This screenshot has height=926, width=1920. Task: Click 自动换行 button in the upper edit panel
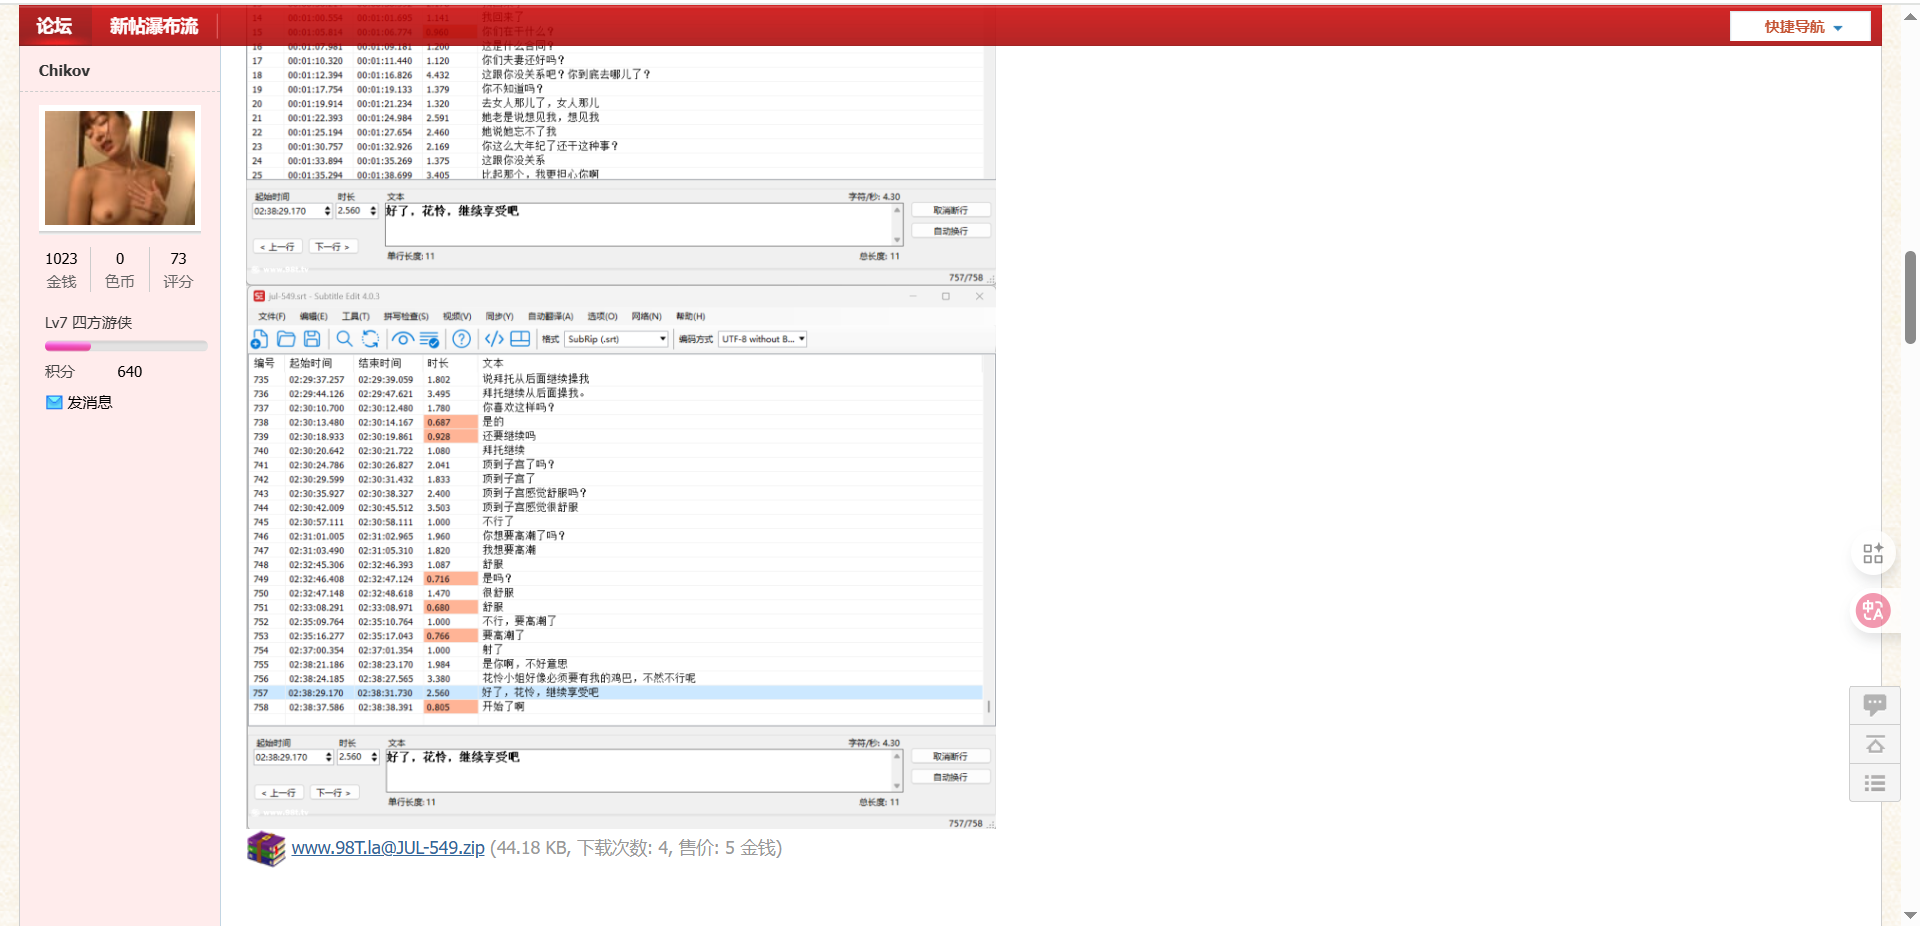[950, 231]
